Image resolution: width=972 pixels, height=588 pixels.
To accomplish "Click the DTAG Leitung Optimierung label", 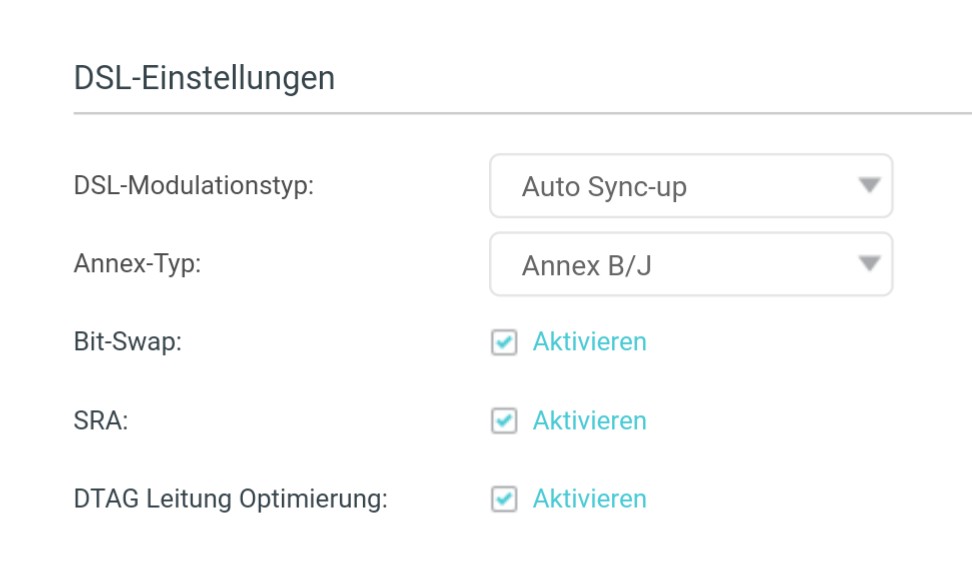I will (230, 499).
